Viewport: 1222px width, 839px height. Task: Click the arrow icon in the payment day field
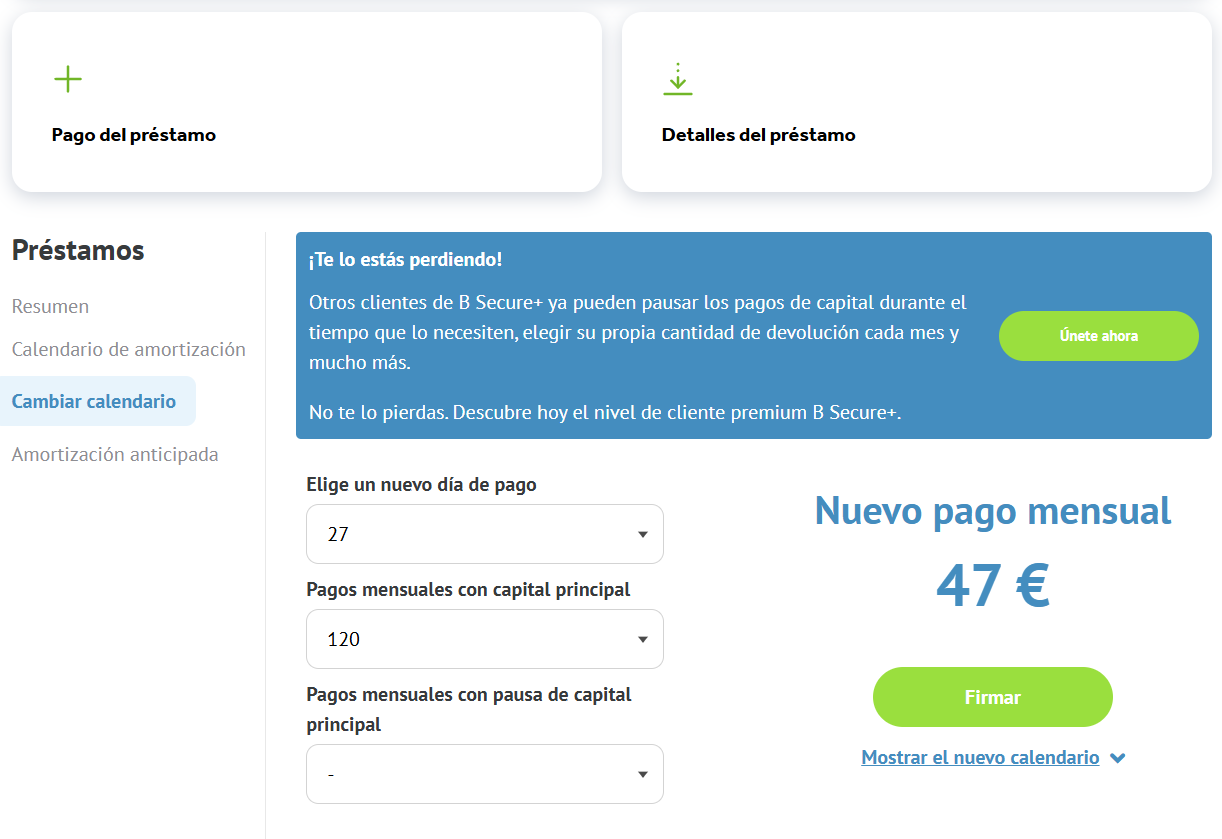643,534
